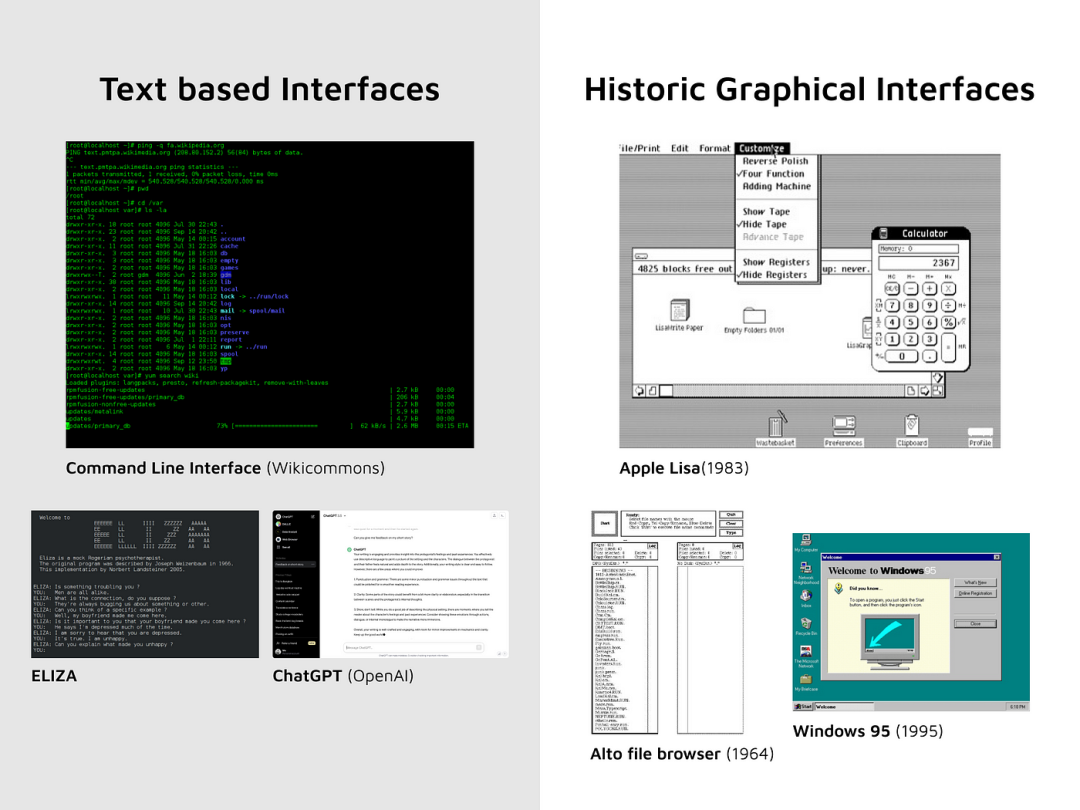Open the Recycle Bin icon
The width and height of the screenshot is (1080, 810).
[806, 625]
